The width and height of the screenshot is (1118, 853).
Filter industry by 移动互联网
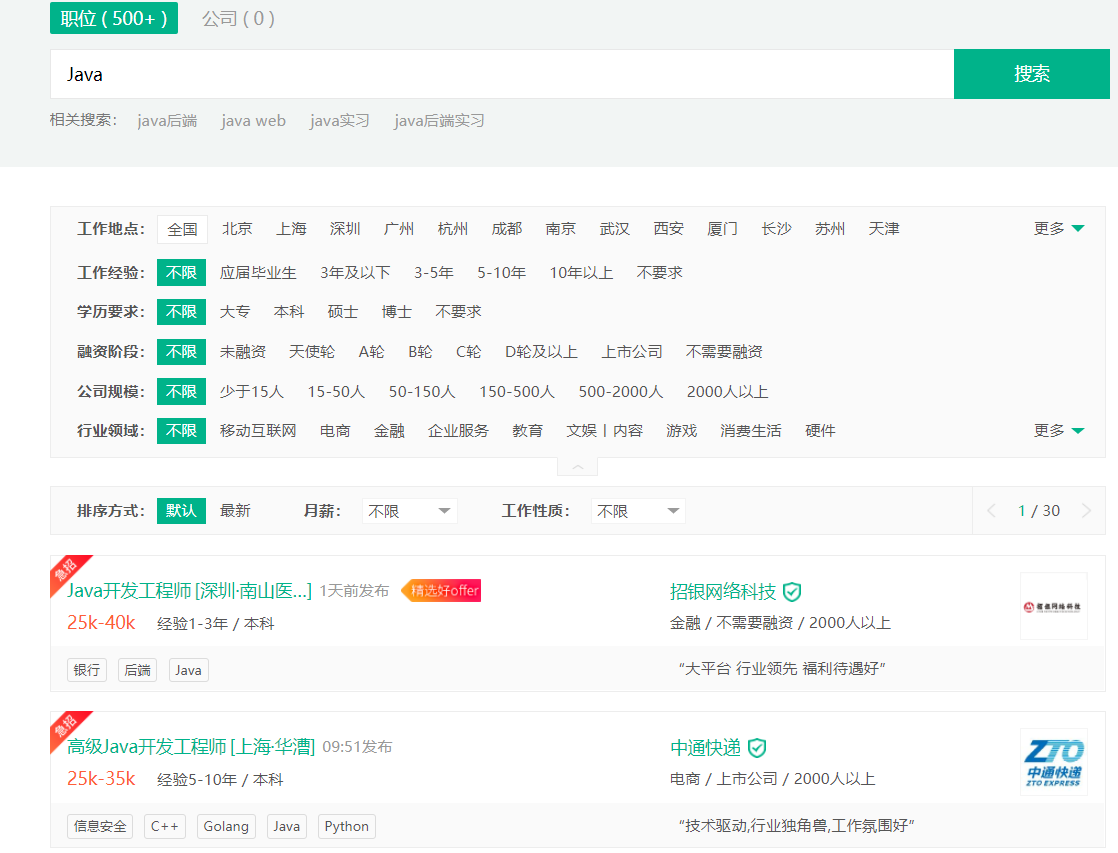(258, 431)
